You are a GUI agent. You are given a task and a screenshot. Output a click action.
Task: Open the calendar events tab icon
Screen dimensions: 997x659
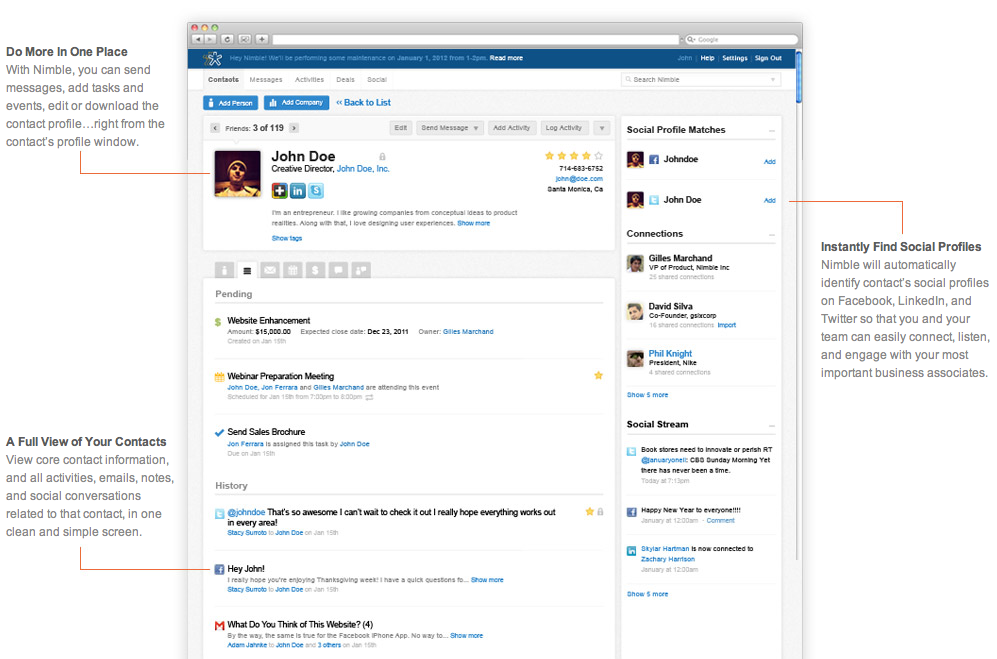point(292,270)
